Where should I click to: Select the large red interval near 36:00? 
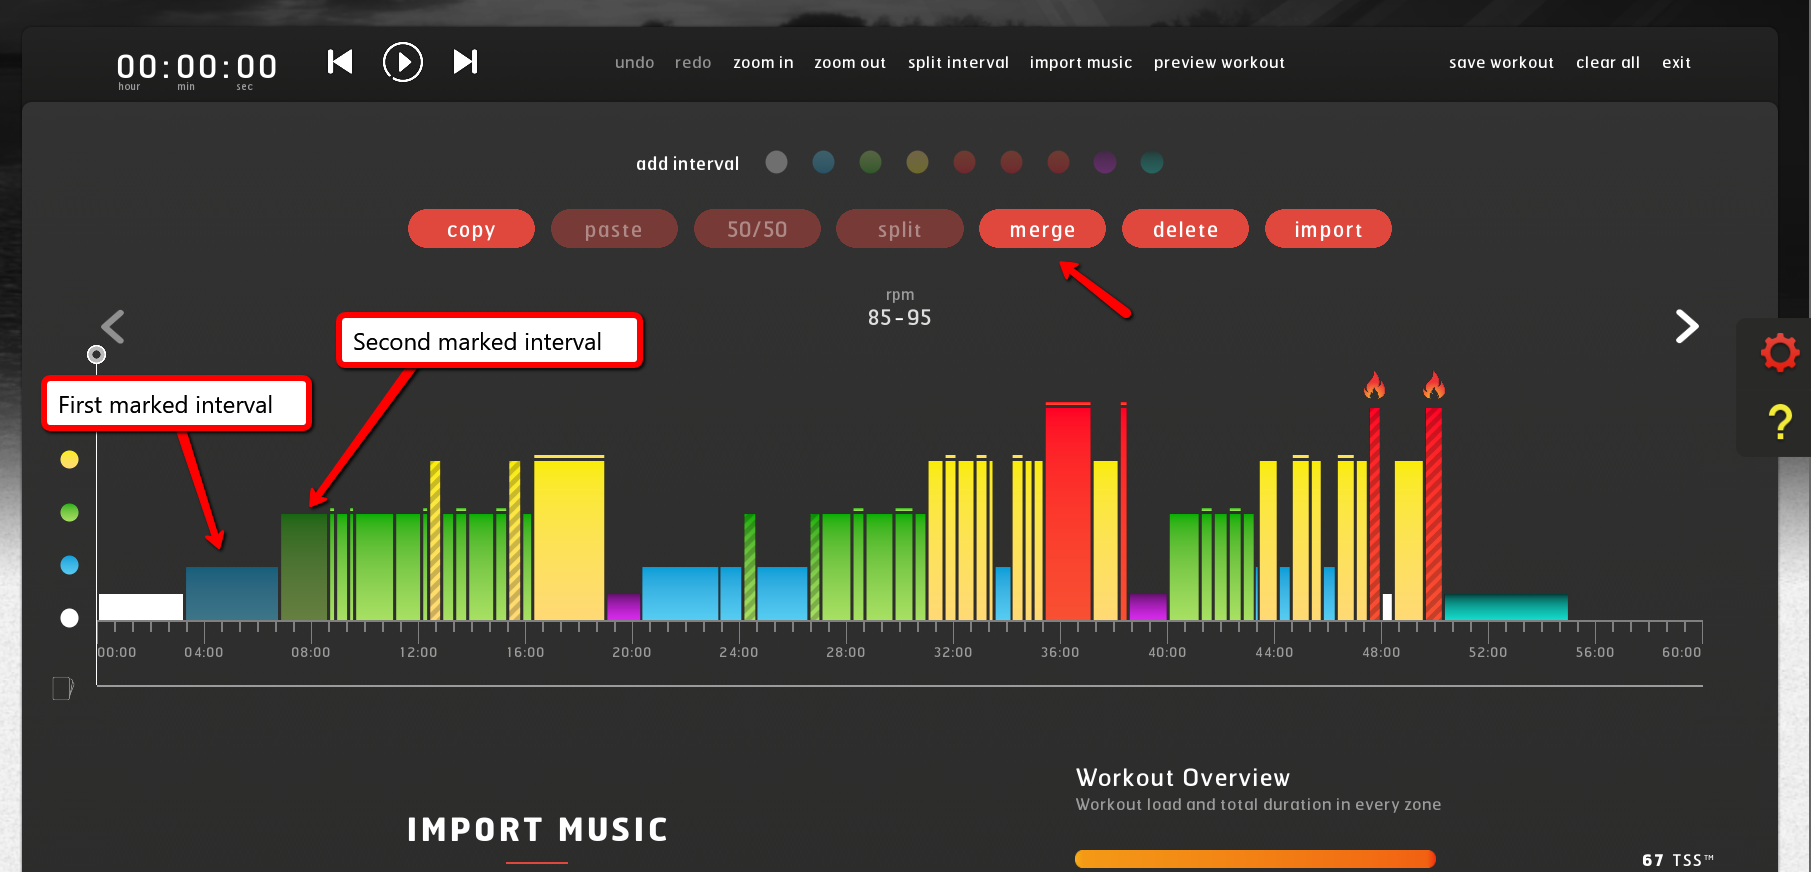pyautogui.click(x=1067, y=512)
